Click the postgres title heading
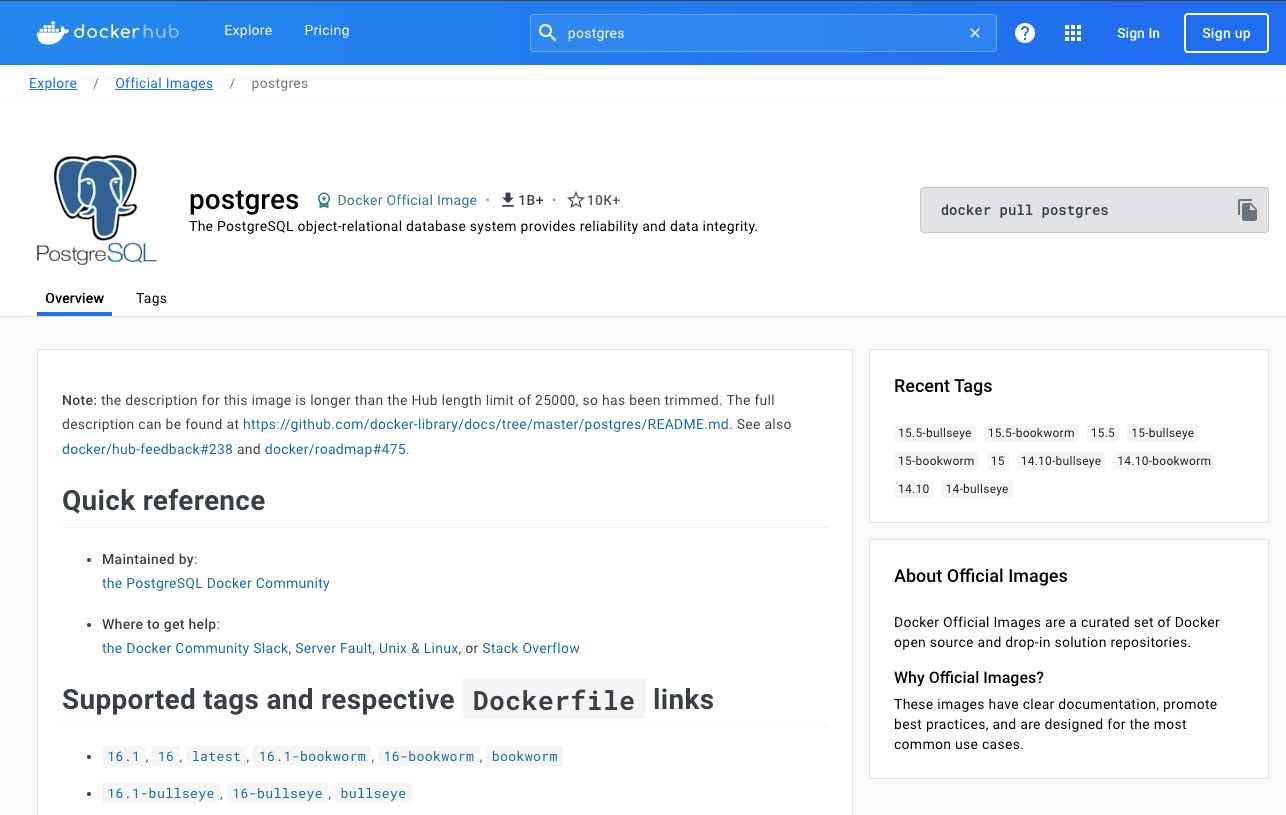 coord(244,200)
